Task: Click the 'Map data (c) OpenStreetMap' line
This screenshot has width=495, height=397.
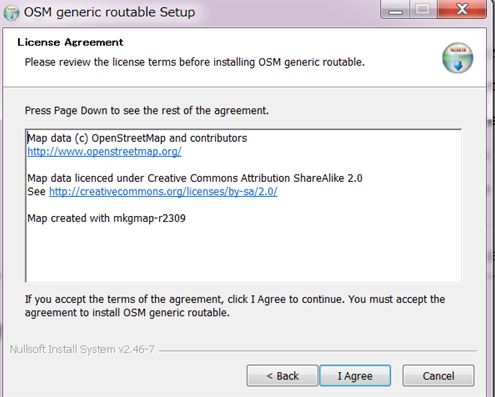Action: (x=137, y=138)
